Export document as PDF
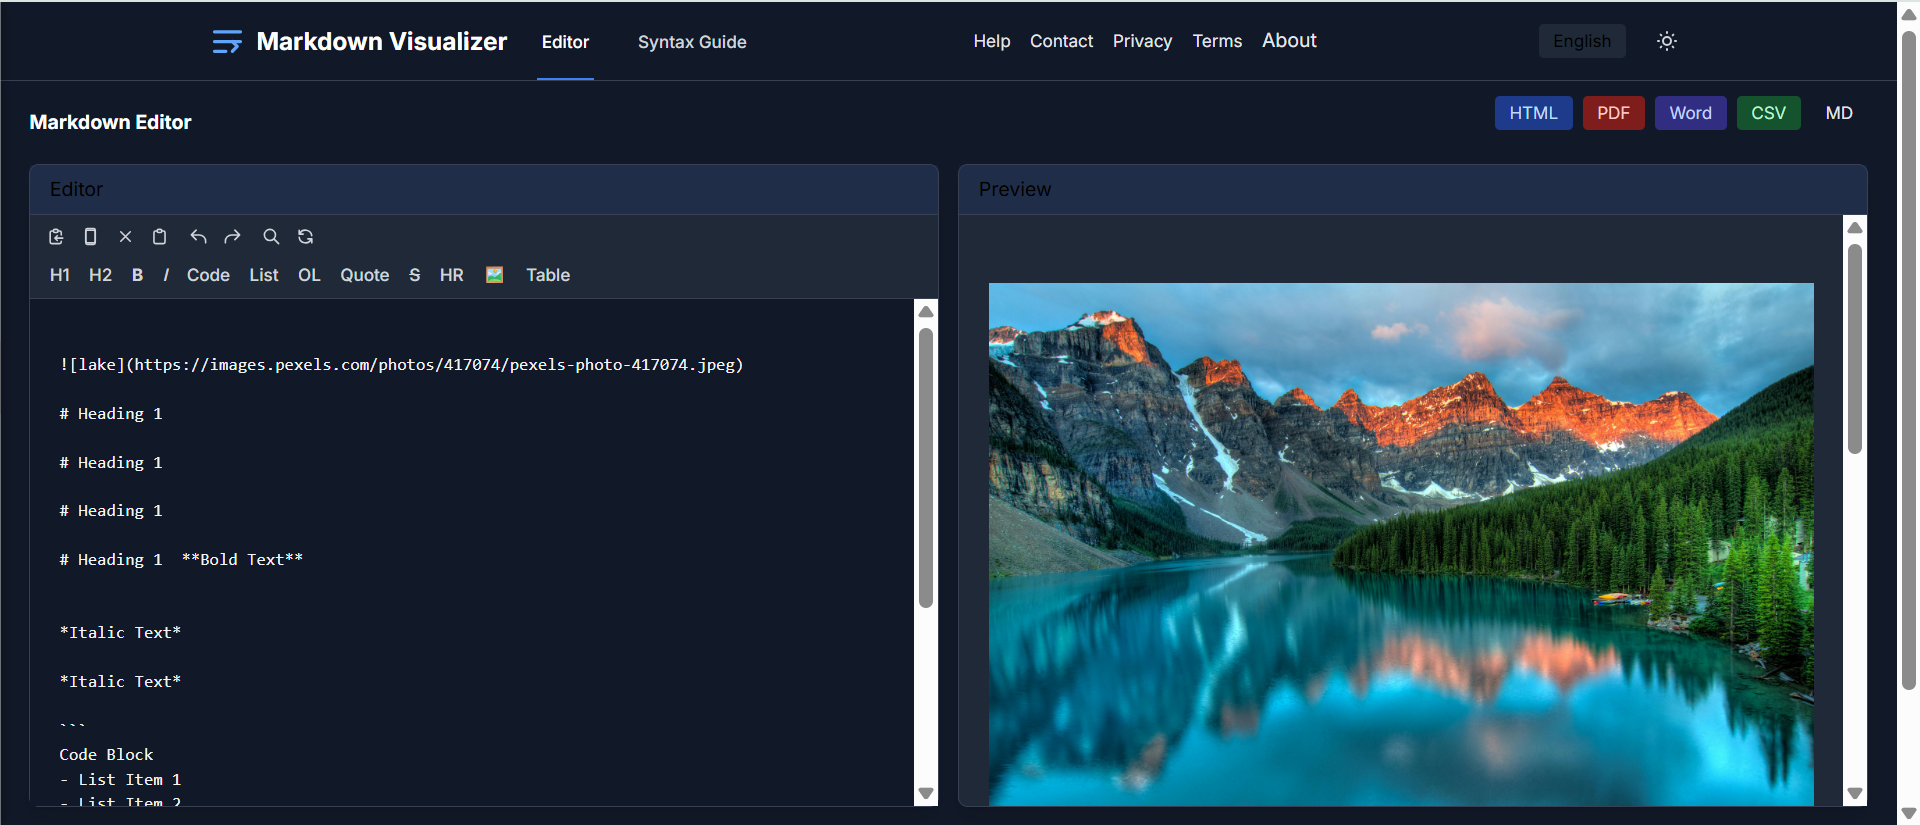Screen dimensions: 1920x825 1613,113
